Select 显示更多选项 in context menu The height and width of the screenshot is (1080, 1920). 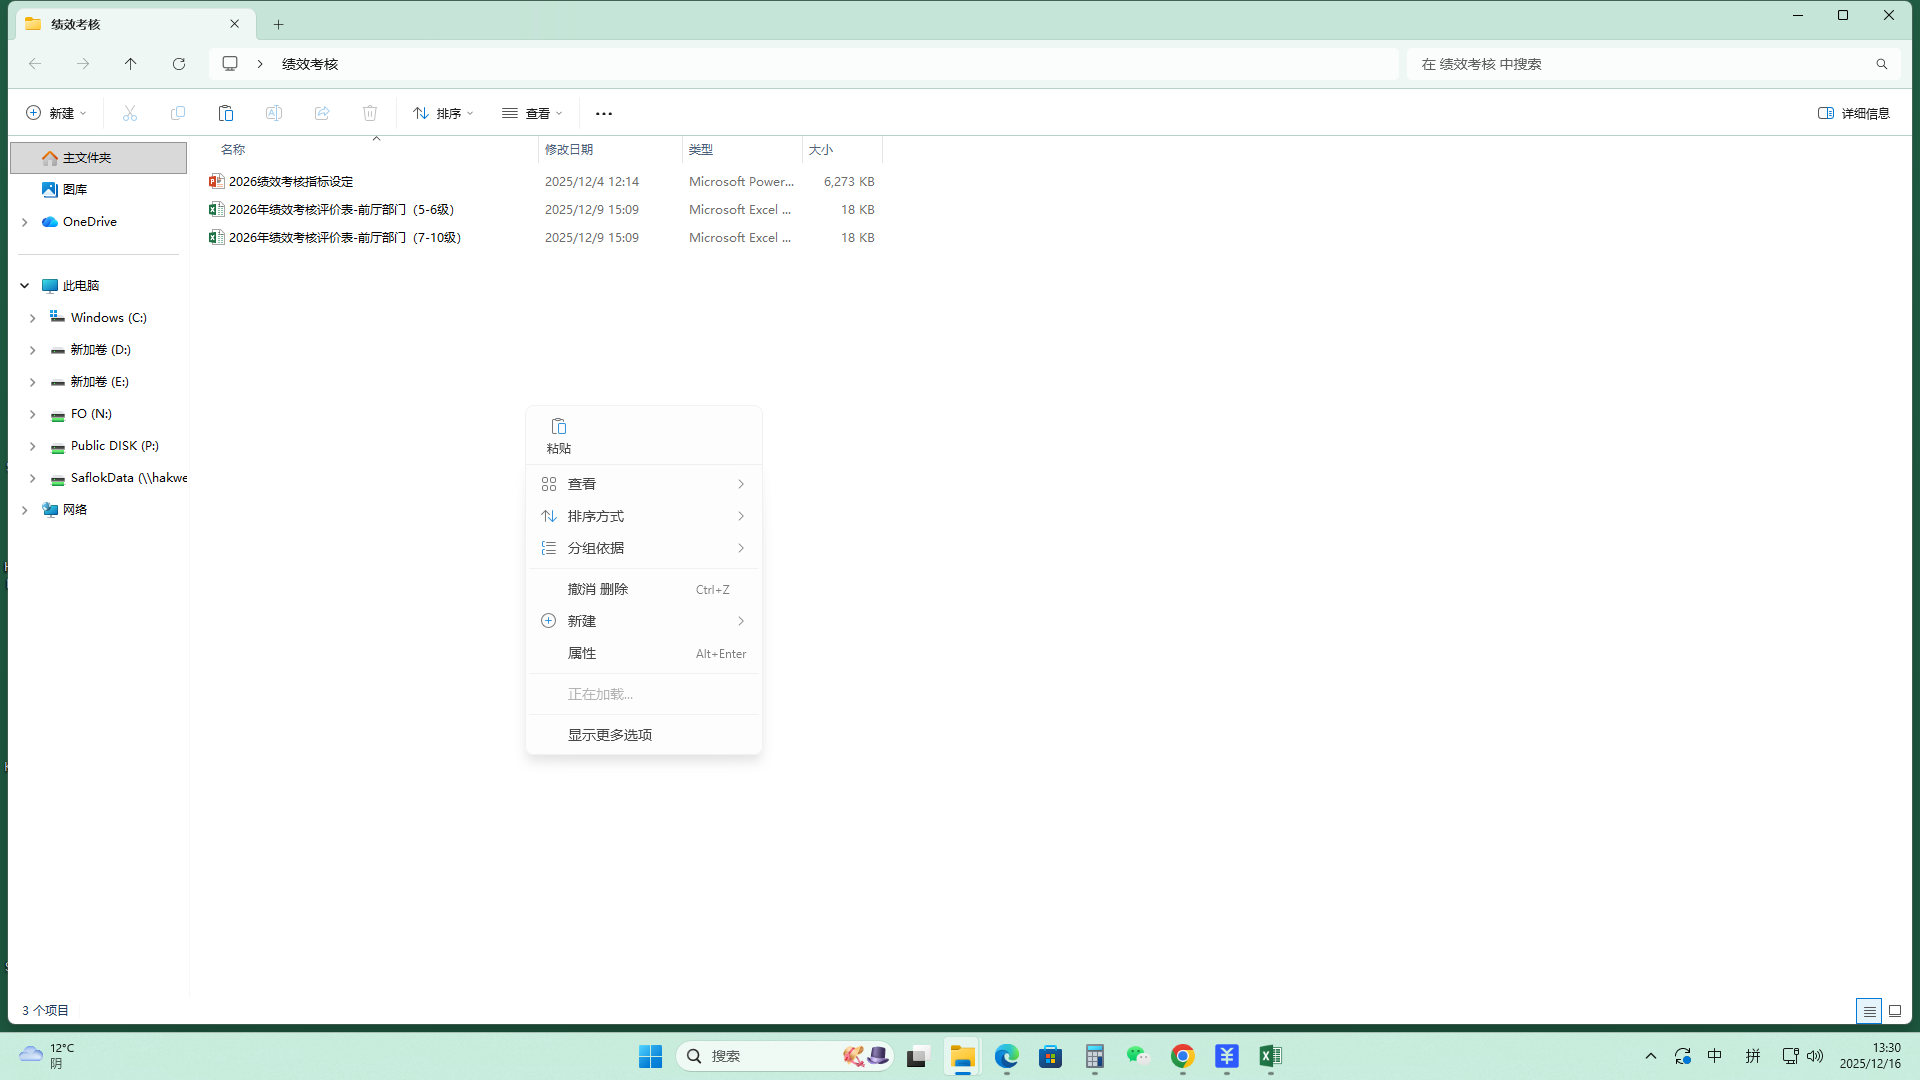click(610, 735)
